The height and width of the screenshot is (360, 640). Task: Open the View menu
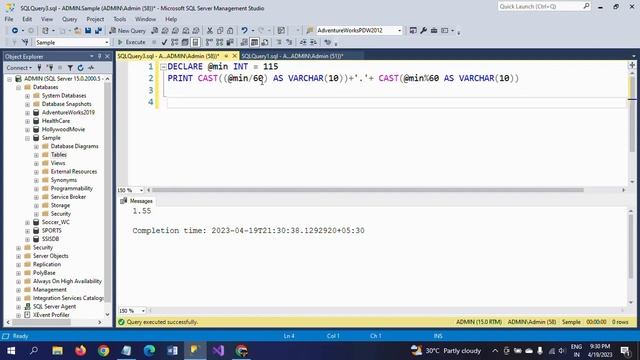[47, 19]
